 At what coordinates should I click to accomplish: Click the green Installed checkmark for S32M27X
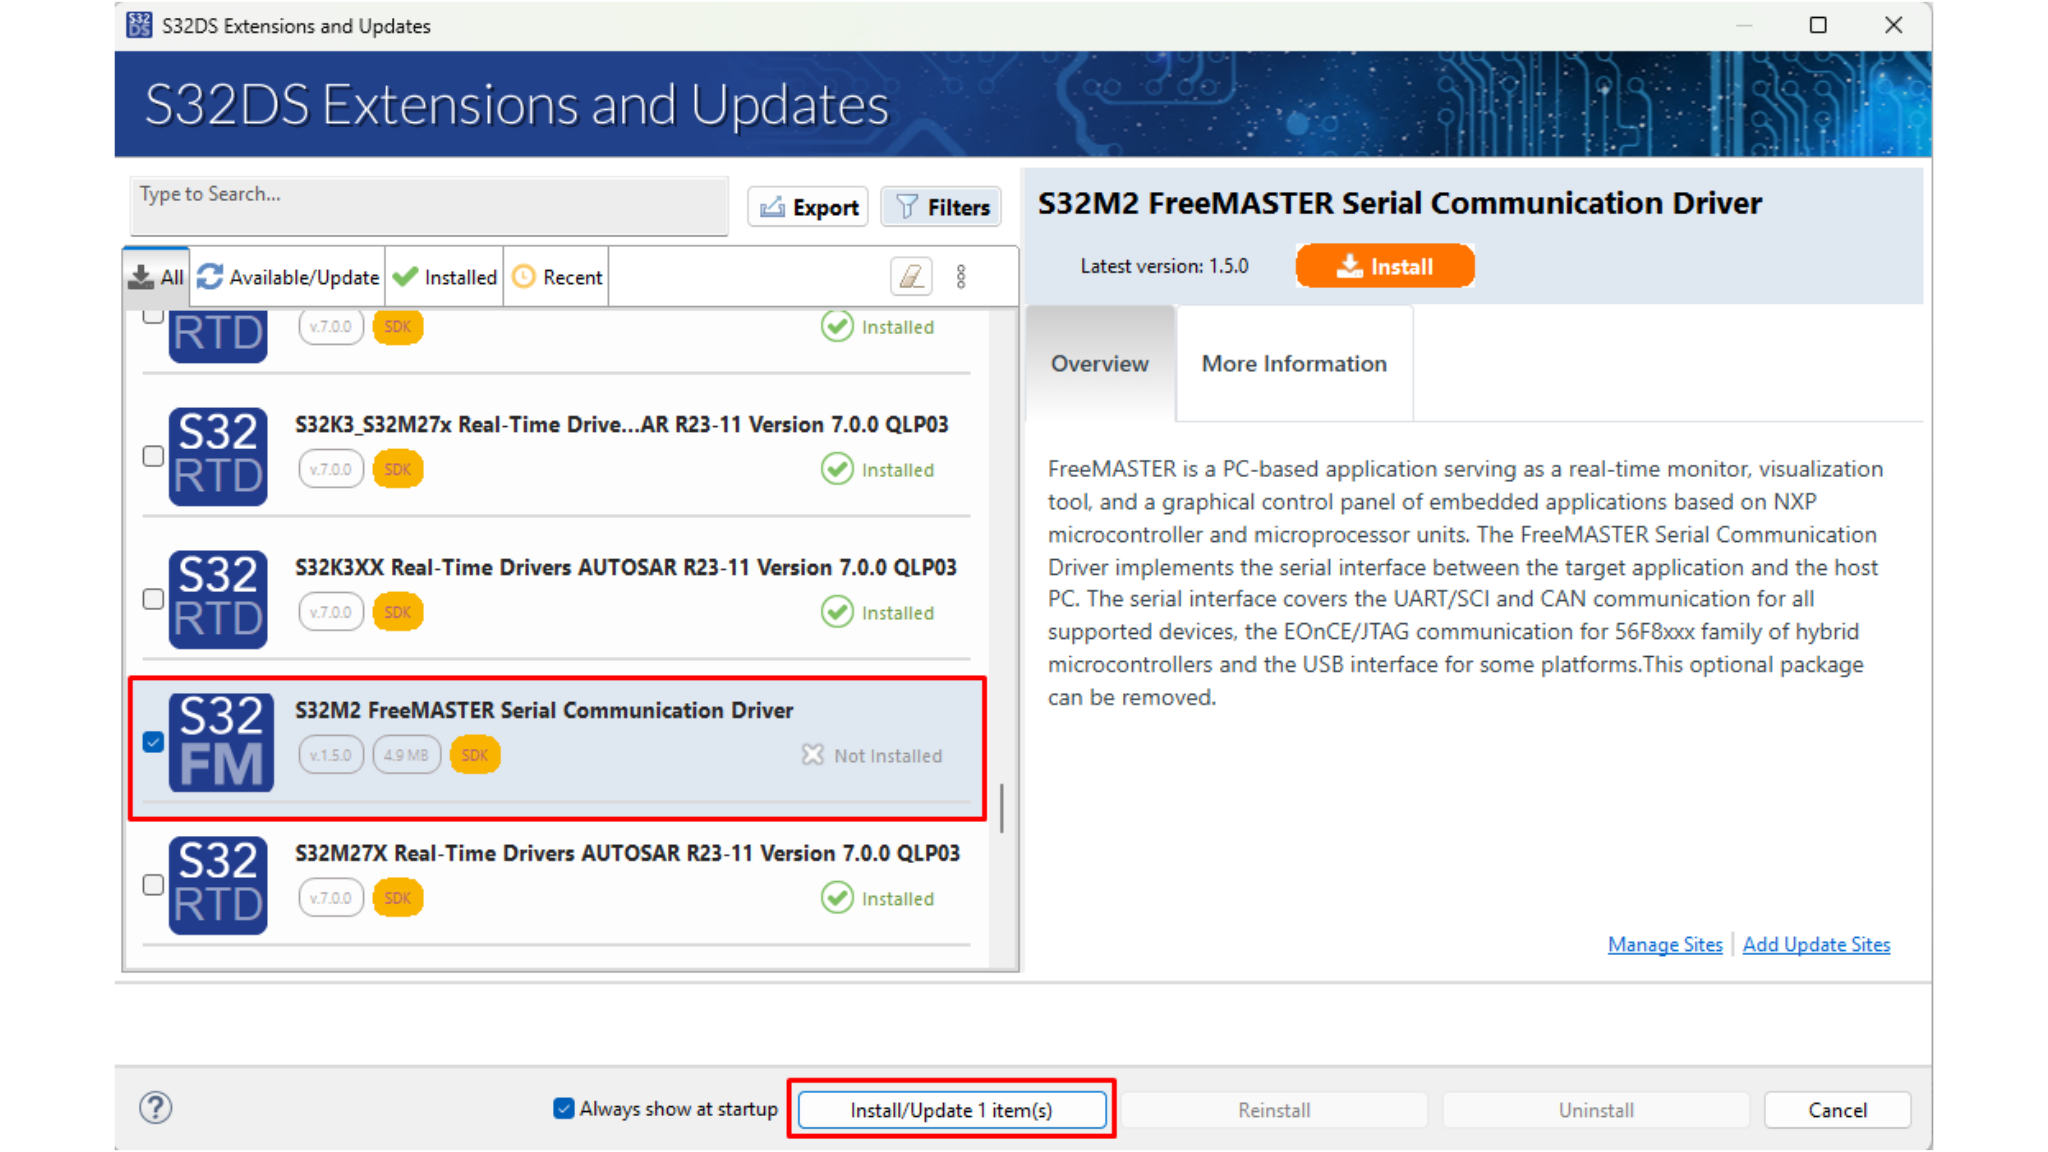[x=837, y=898]
